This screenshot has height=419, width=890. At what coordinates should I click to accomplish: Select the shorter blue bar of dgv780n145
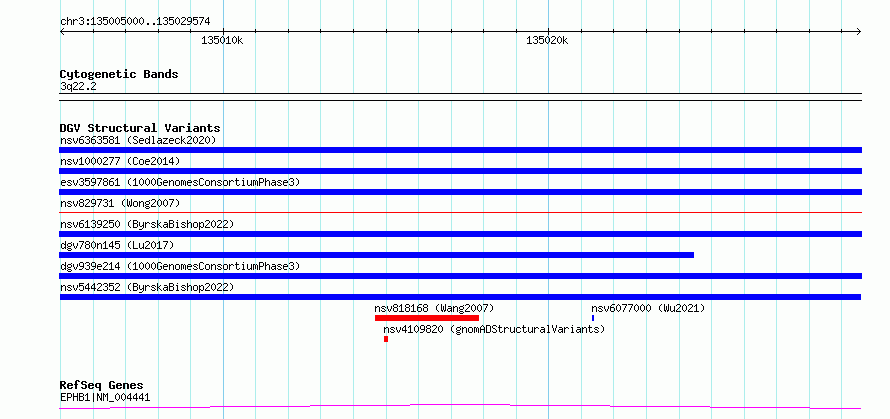click(376, 255)
